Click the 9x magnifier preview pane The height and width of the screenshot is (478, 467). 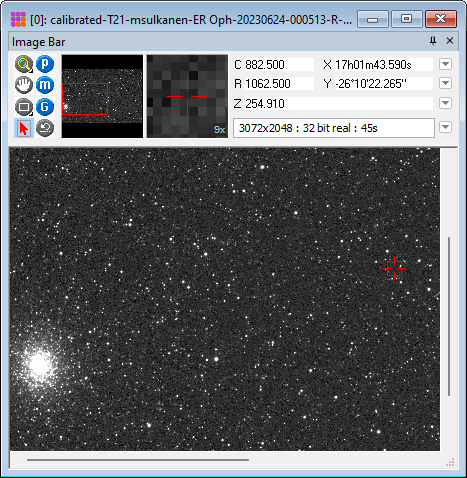[x=187, y=96]
